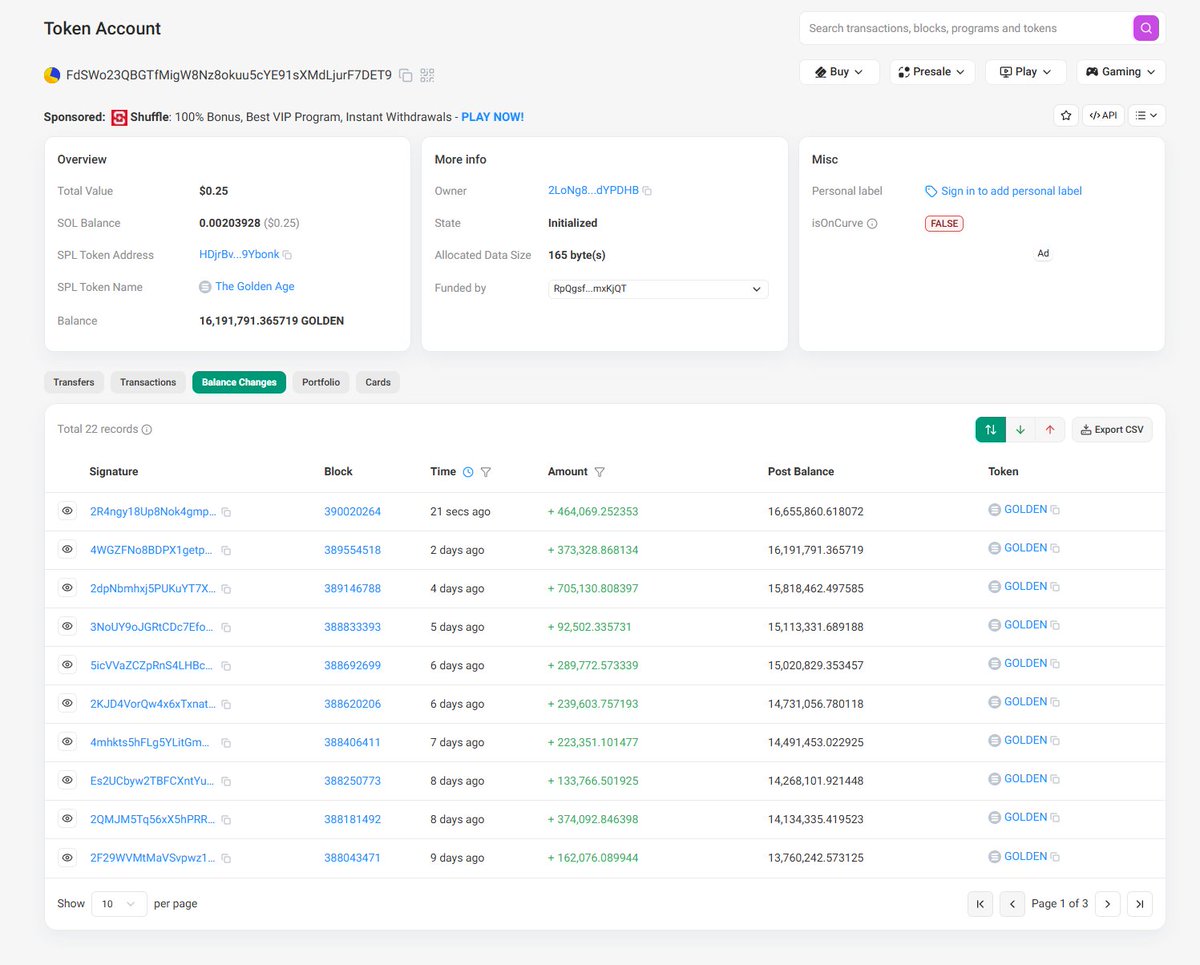
Task: Open Amount column filter funnel
Action: coord(599,472)
